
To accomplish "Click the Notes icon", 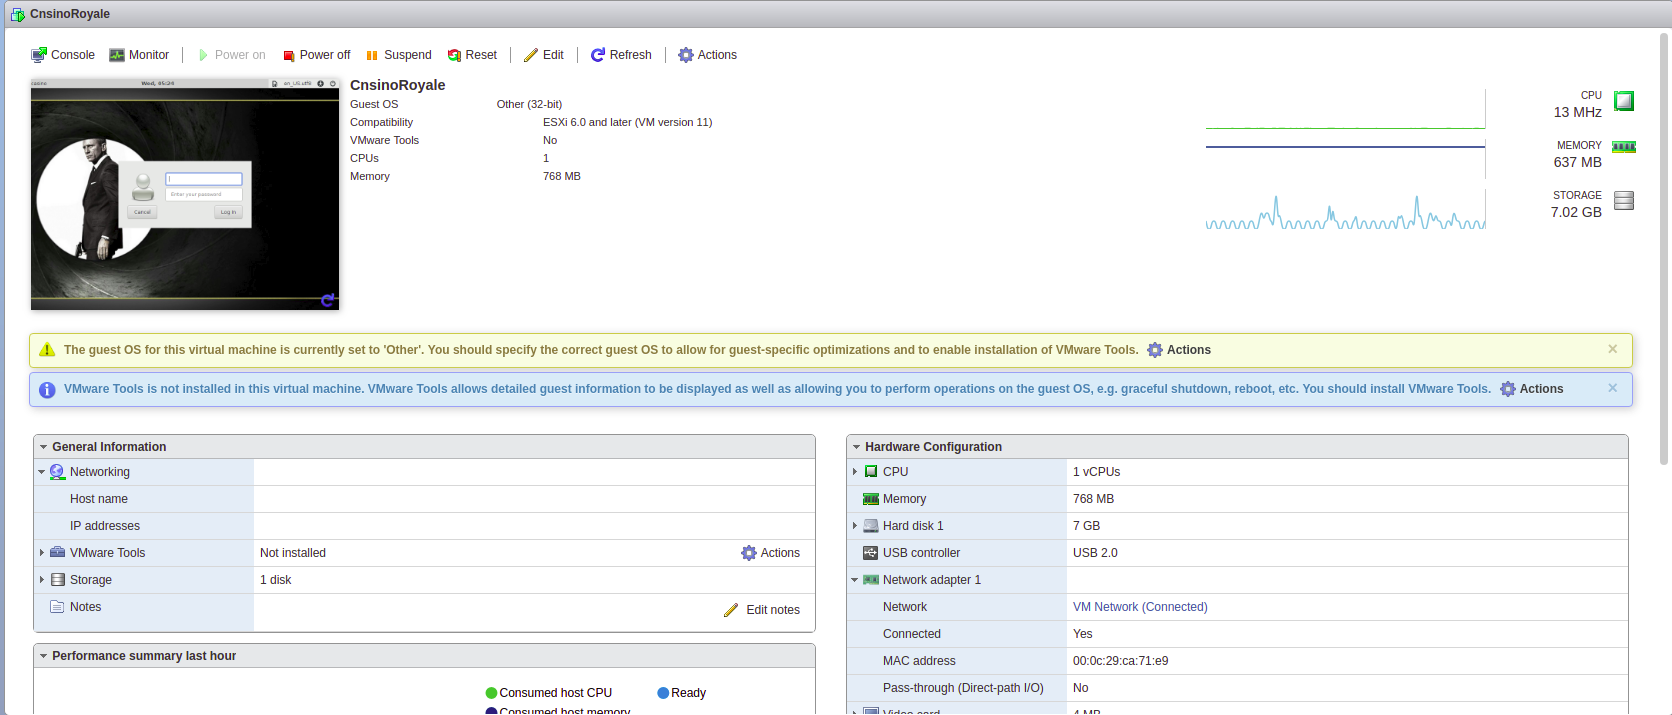I will tap(57, 607).
